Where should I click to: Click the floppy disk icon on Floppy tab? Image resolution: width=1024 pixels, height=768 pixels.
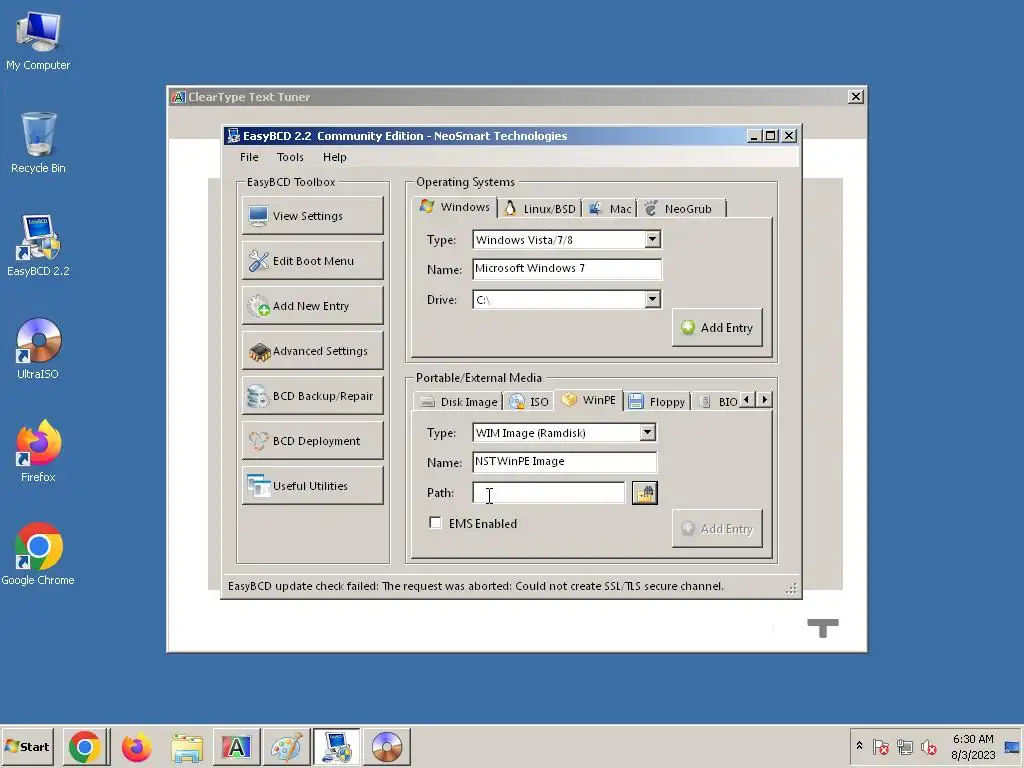[636, 401]
